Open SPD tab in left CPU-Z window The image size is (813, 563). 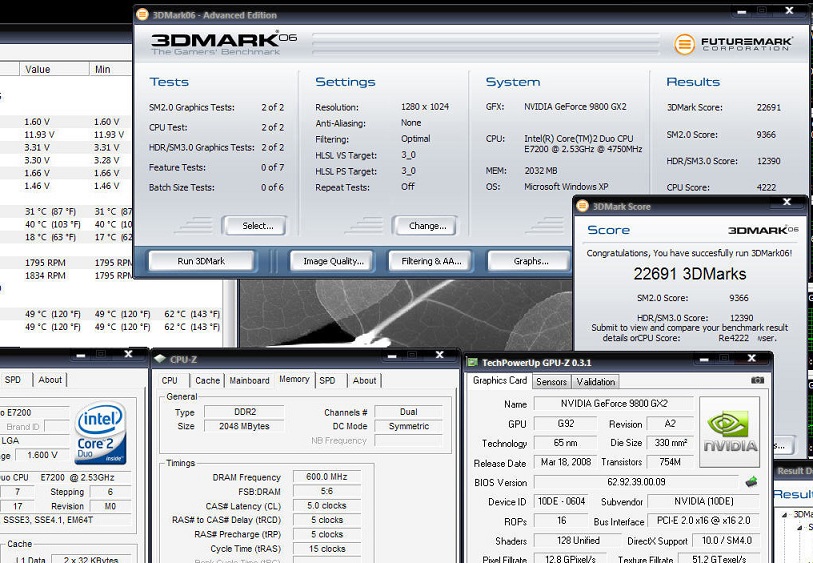point(12,379)
